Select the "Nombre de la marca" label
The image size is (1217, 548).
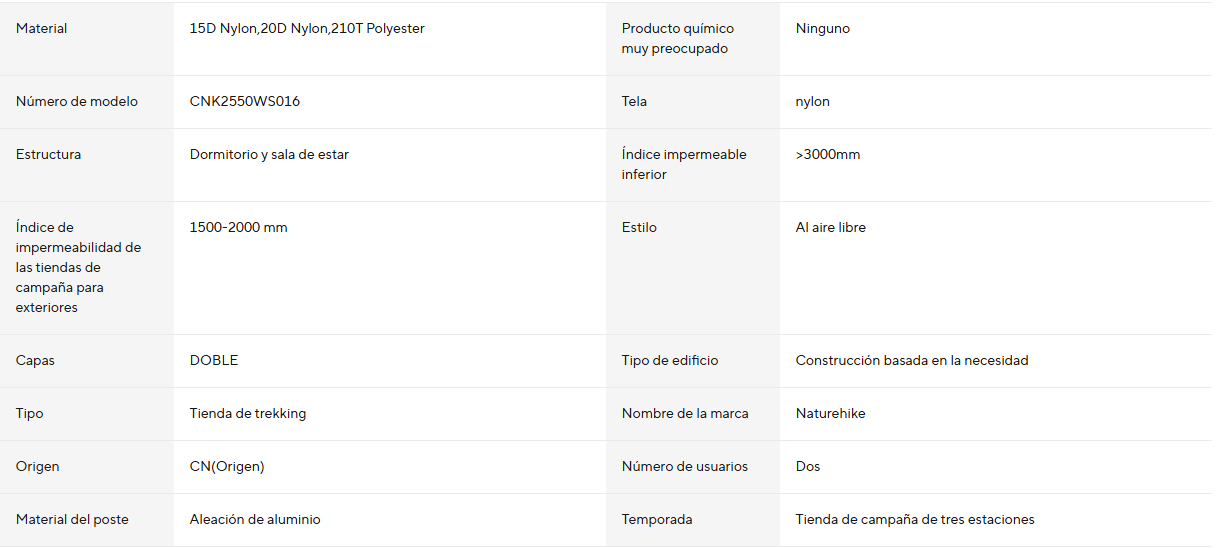(685, 414)
